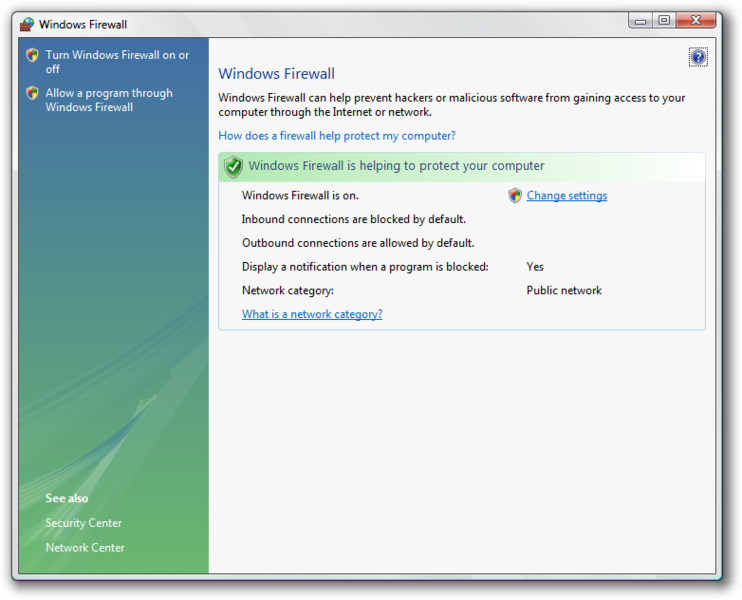Click the Change settings link
The height and width of the screenshot is (600, 742).
coord(567,195)
